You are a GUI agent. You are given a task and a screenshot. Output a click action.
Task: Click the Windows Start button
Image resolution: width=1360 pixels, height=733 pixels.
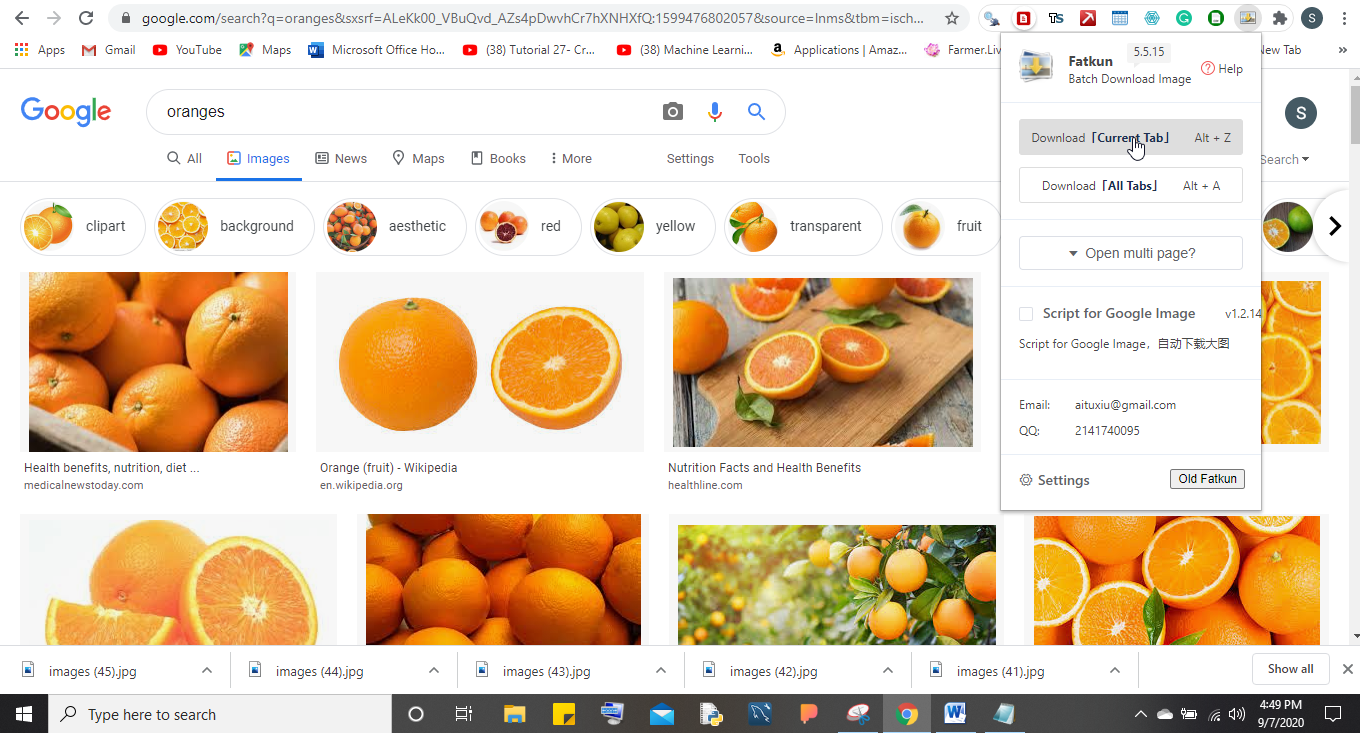(23, 714)
